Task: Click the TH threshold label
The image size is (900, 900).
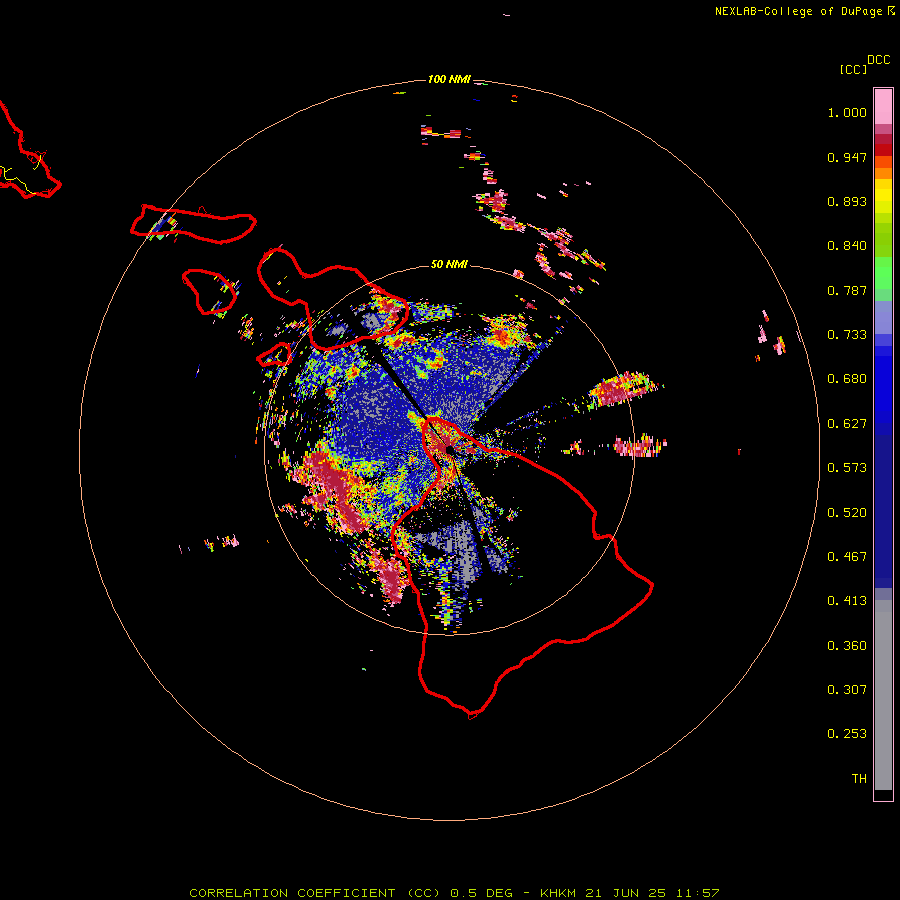Action: tap(859, 779)
